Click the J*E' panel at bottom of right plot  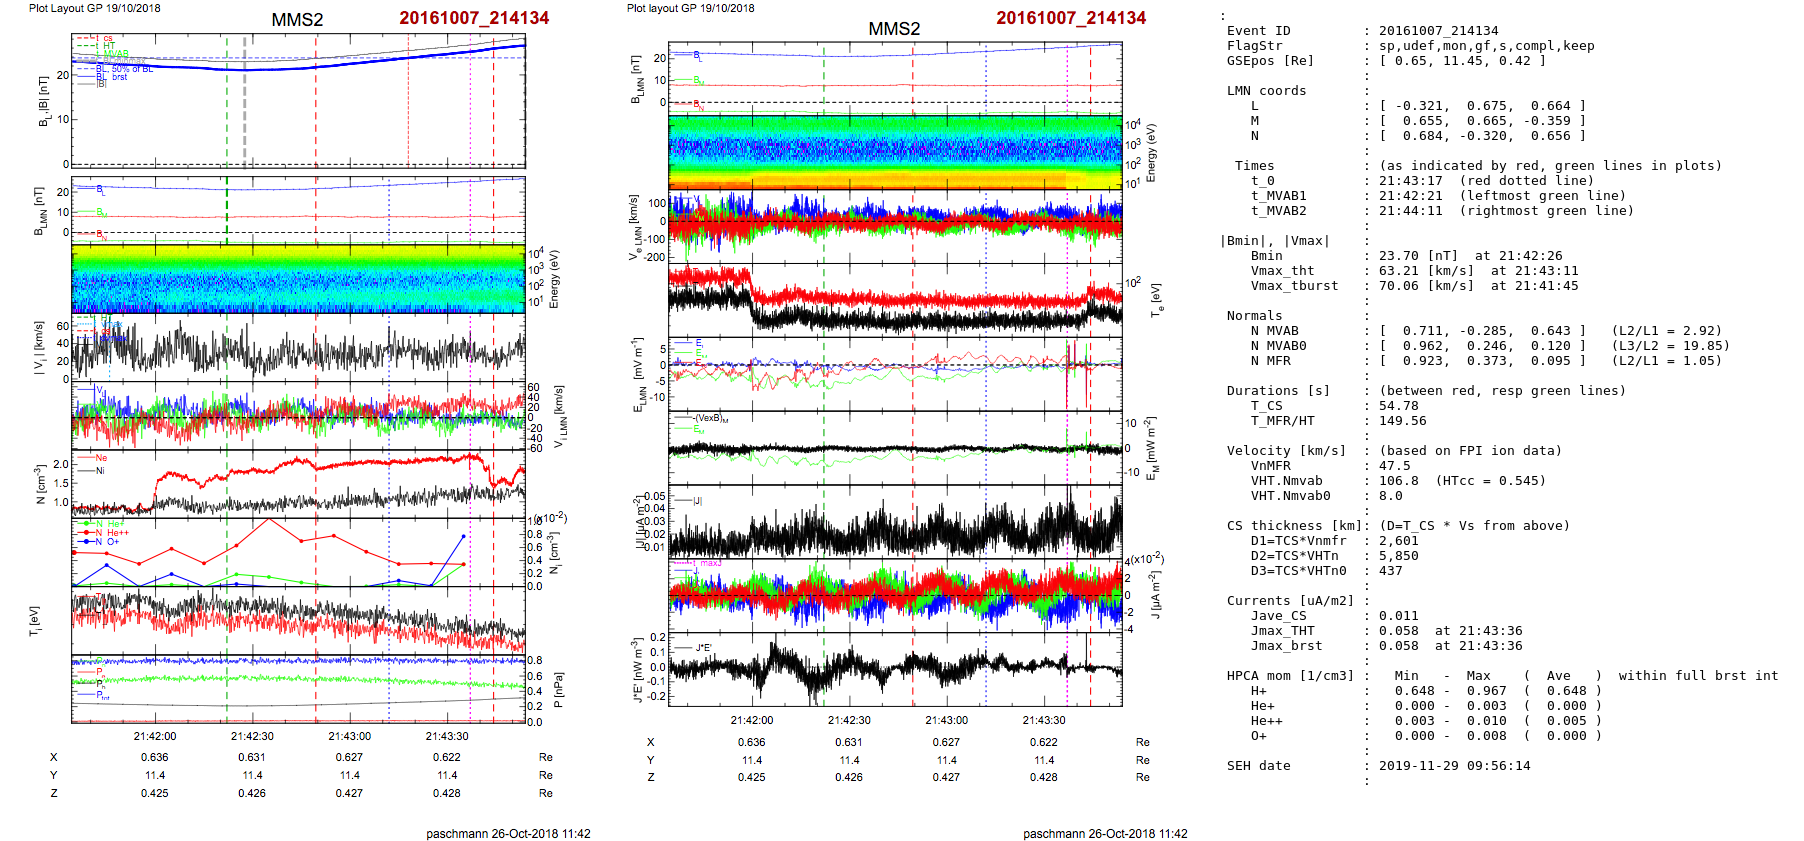895,669
